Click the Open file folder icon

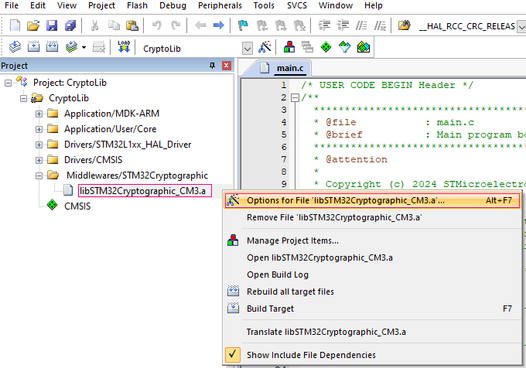click(x=33, y=25)
